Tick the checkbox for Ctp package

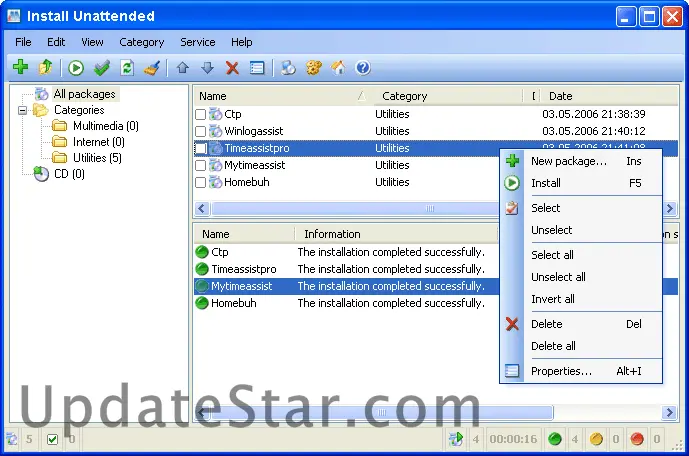point(200,114)
